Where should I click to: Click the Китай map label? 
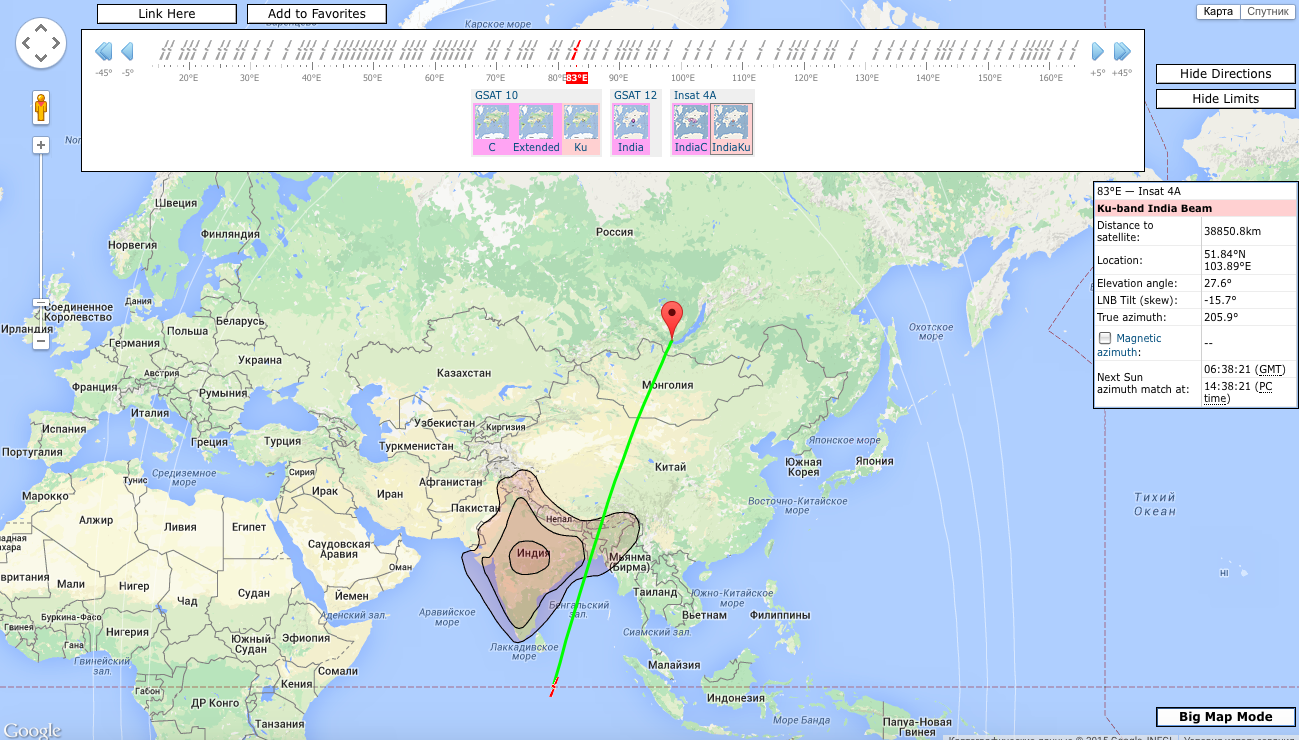coord(671,467)
